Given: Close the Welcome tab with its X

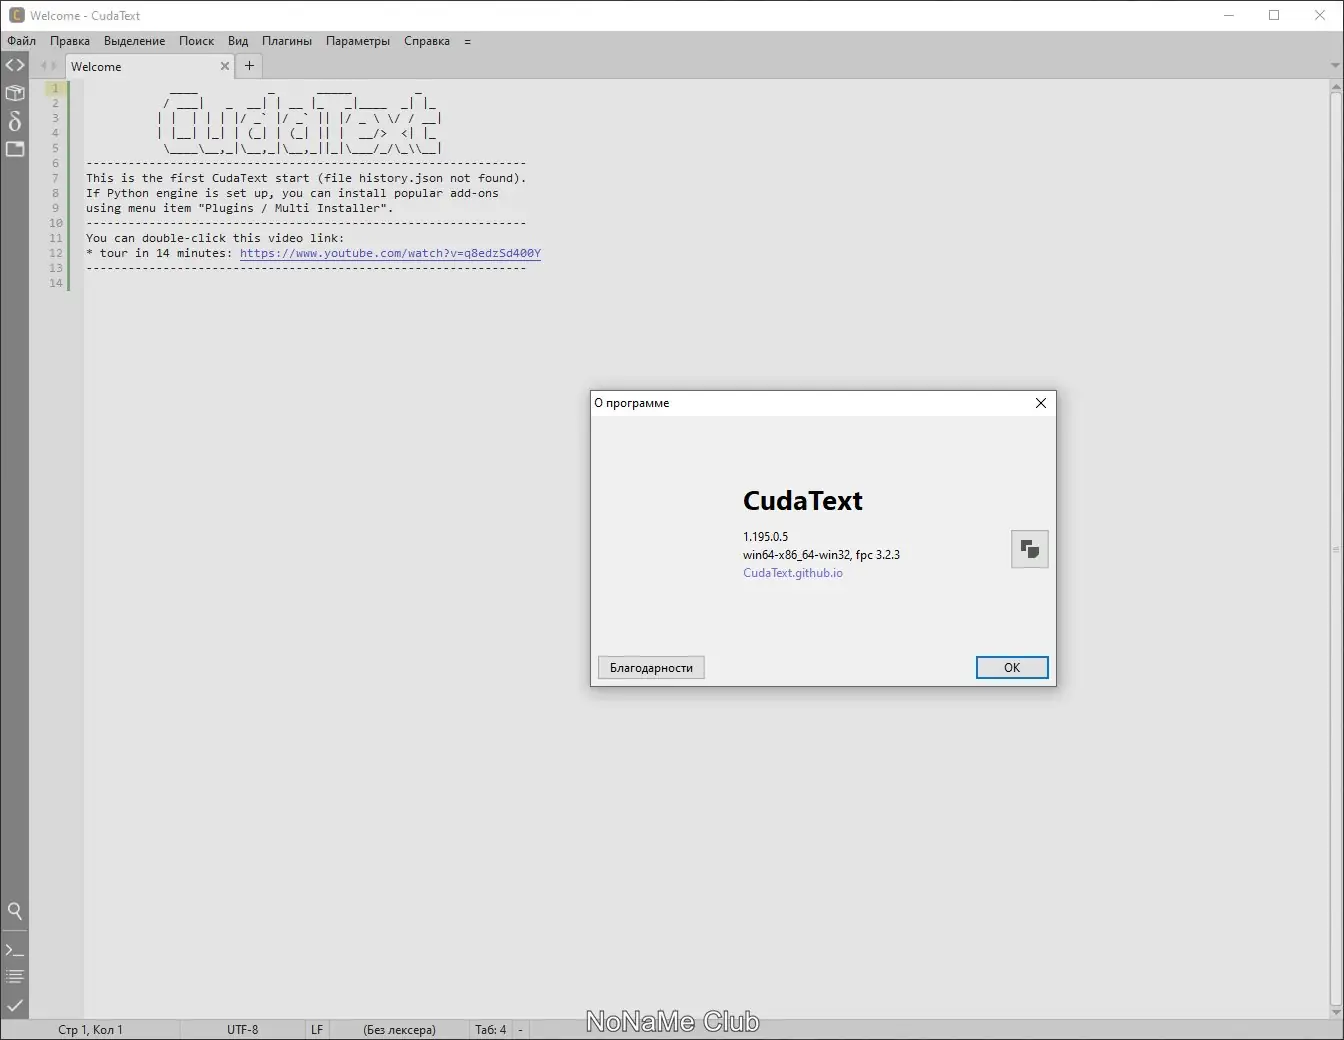Looking at the screenshot, I should 225,66.
